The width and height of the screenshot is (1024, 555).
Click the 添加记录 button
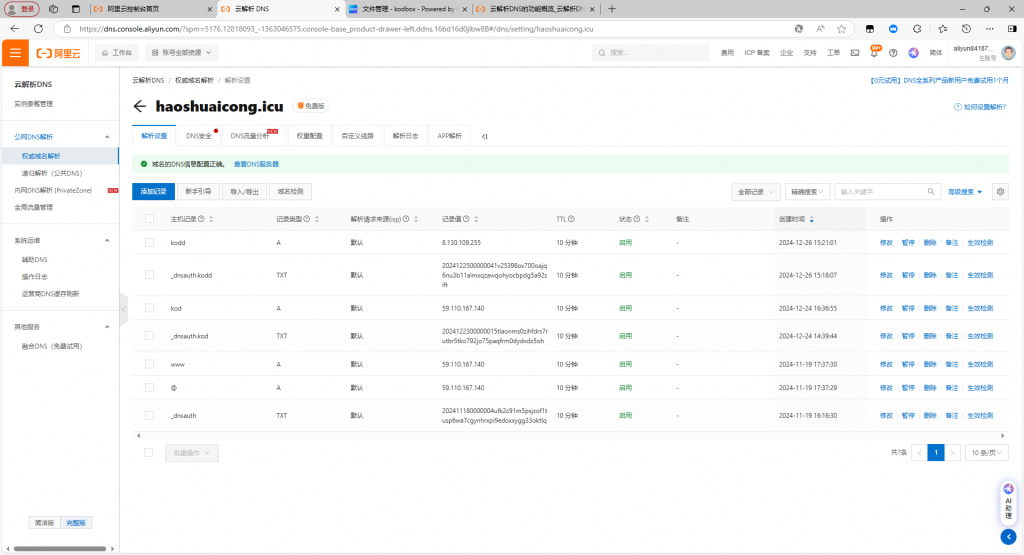coord(153,191)
